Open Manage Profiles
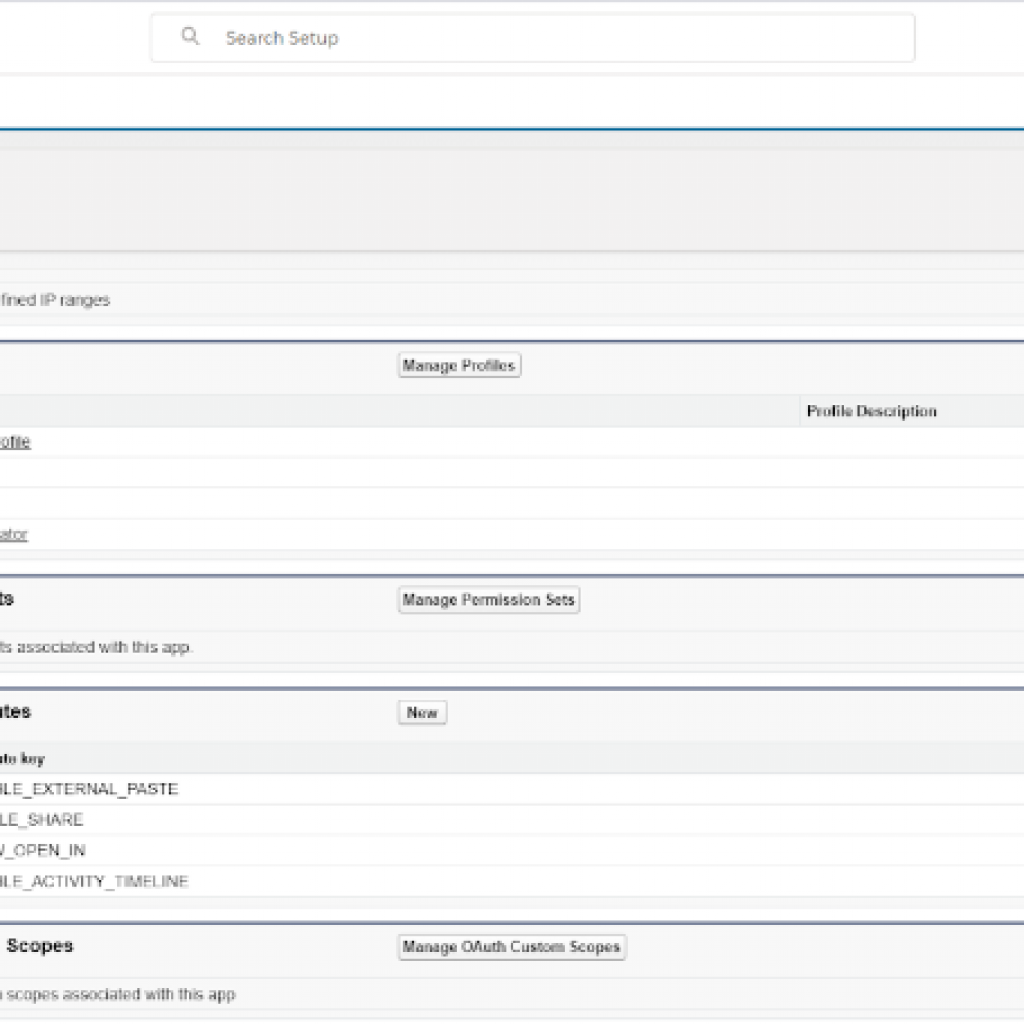Image resolution: width=1024 pixels, height=1024 pixels. point(459,365)
